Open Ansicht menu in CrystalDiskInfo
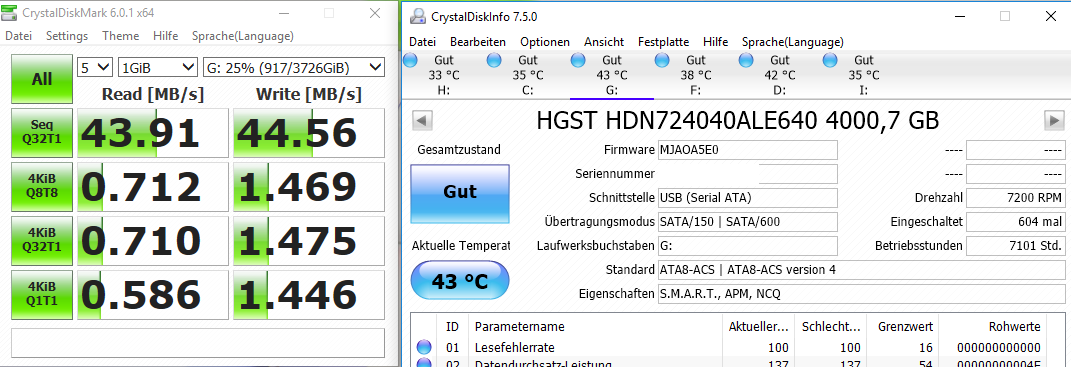The width and height of the screenshot is (1071, 367). tap(604, 42)
